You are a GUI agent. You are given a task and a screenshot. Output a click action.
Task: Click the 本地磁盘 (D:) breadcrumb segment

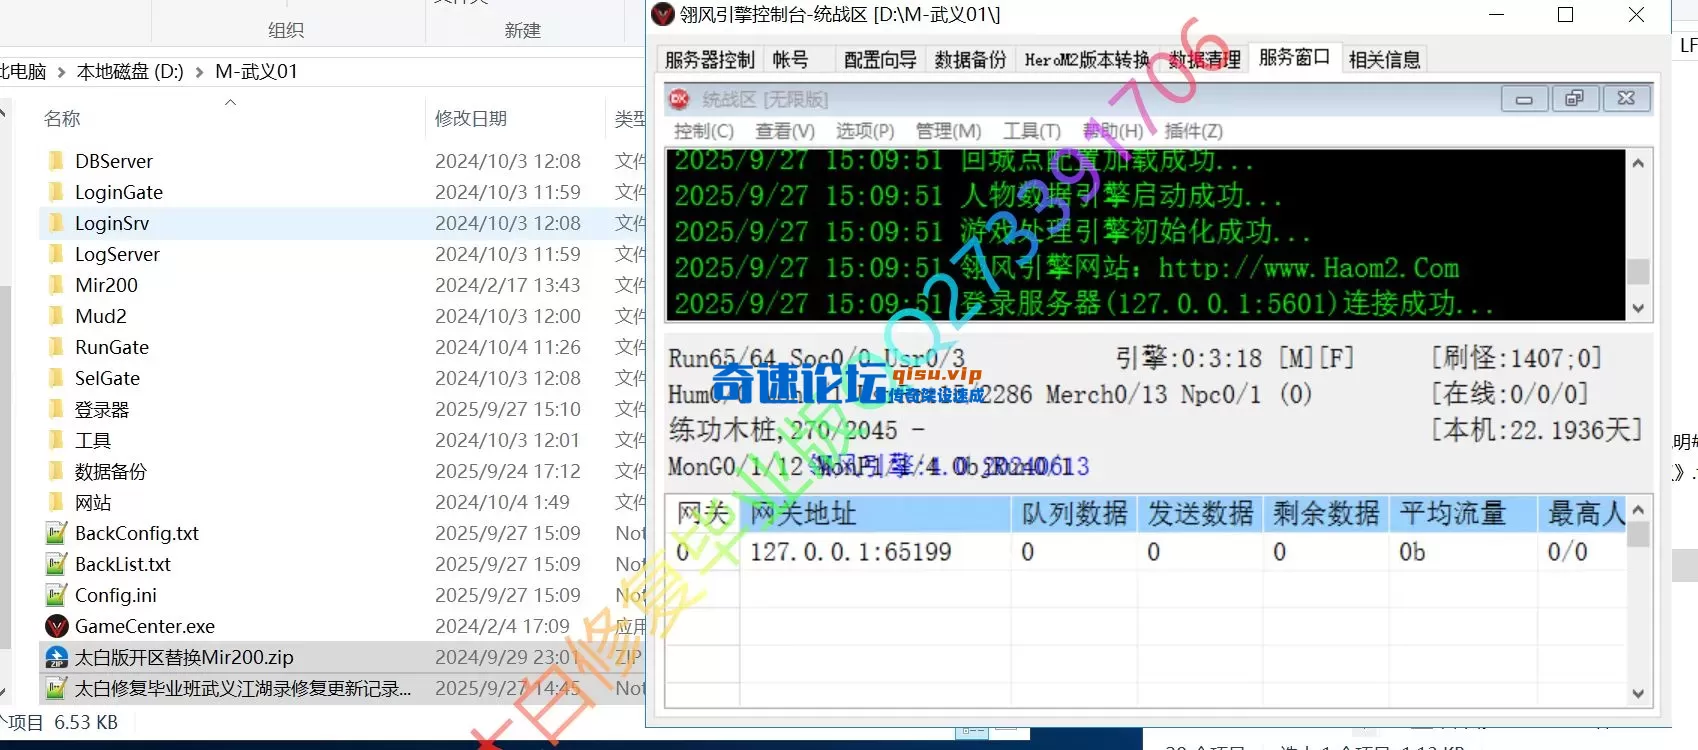[130, 72]
